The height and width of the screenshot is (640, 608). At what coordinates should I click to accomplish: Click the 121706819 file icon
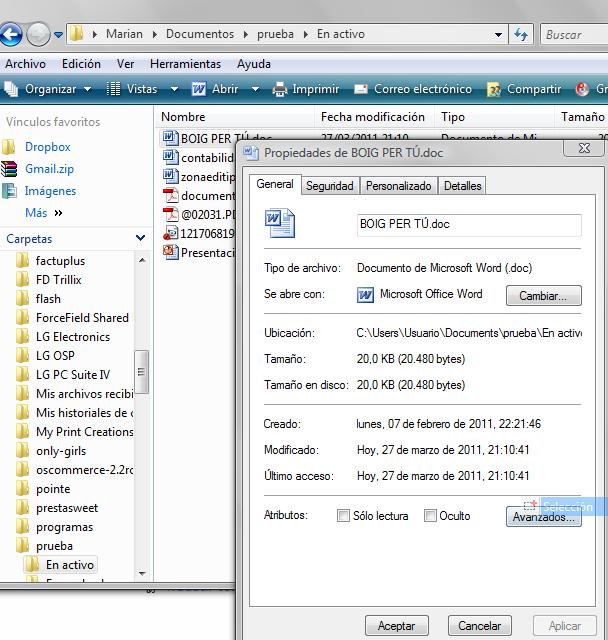pyautogui.click(x=171, y=233)
